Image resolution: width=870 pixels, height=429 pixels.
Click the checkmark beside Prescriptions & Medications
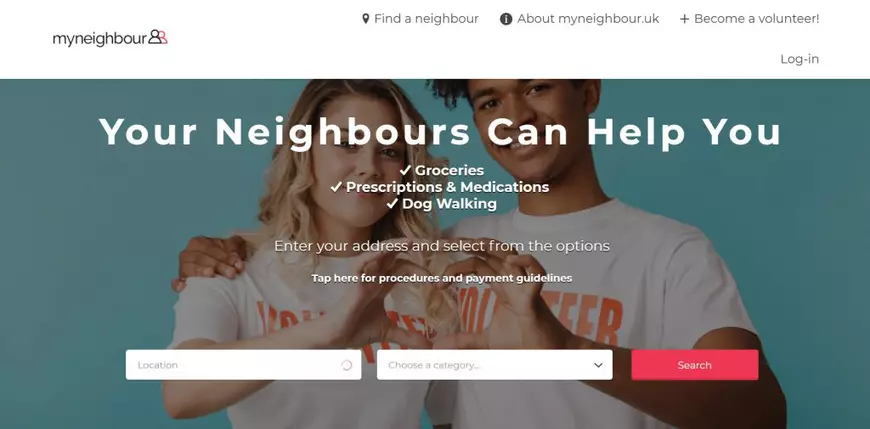[336, 187]
